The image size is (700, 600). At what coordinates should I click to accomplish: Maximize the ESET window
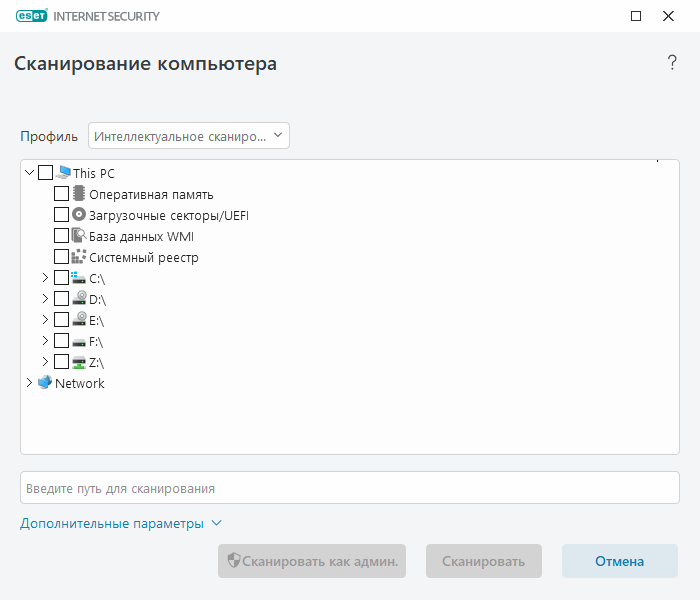tap(636, 16)
